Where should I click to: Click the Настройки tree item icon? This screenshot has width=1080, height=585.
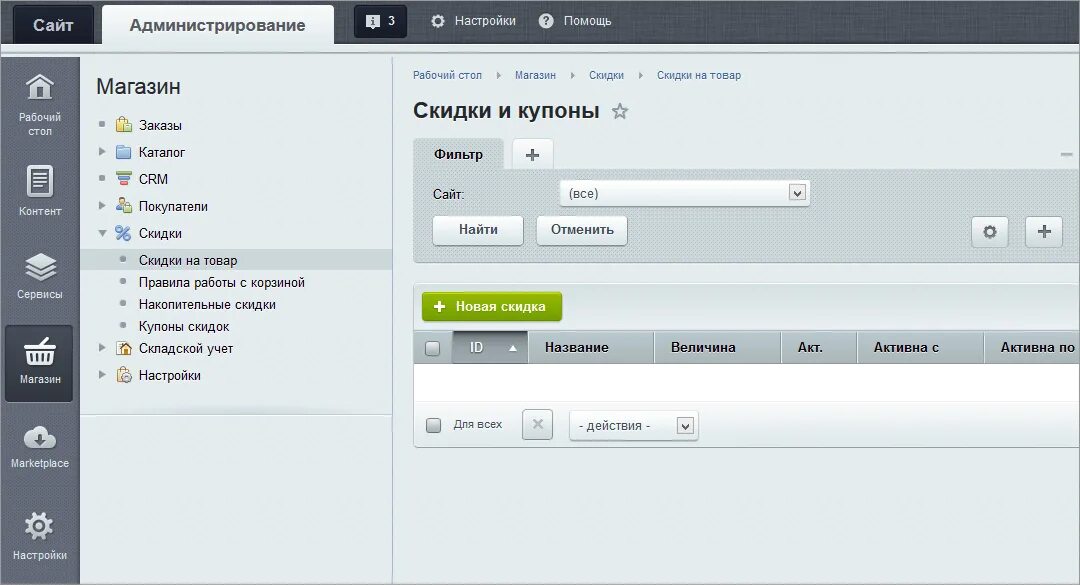[123, 375]
